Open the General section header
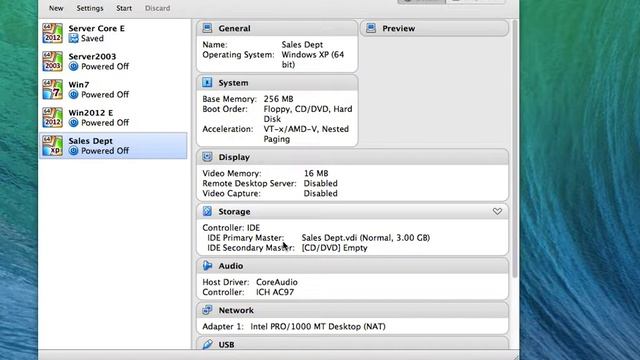The height and width of the screenshot is (360, 640). (x=277, y=28)
